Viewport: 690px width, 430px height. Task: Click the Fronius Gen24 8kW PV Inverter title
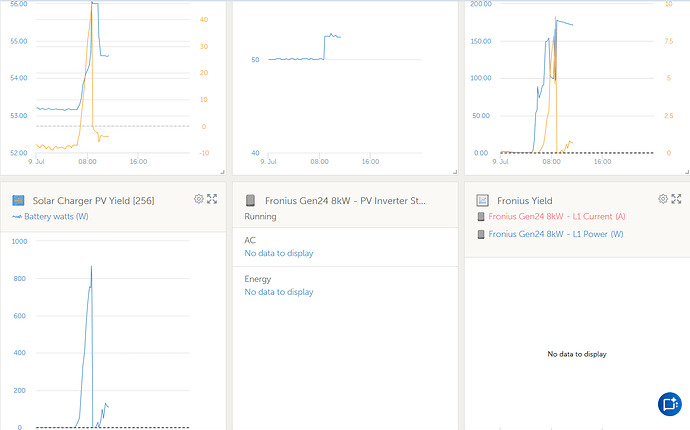pyautogui.click(x=340, y=201)
